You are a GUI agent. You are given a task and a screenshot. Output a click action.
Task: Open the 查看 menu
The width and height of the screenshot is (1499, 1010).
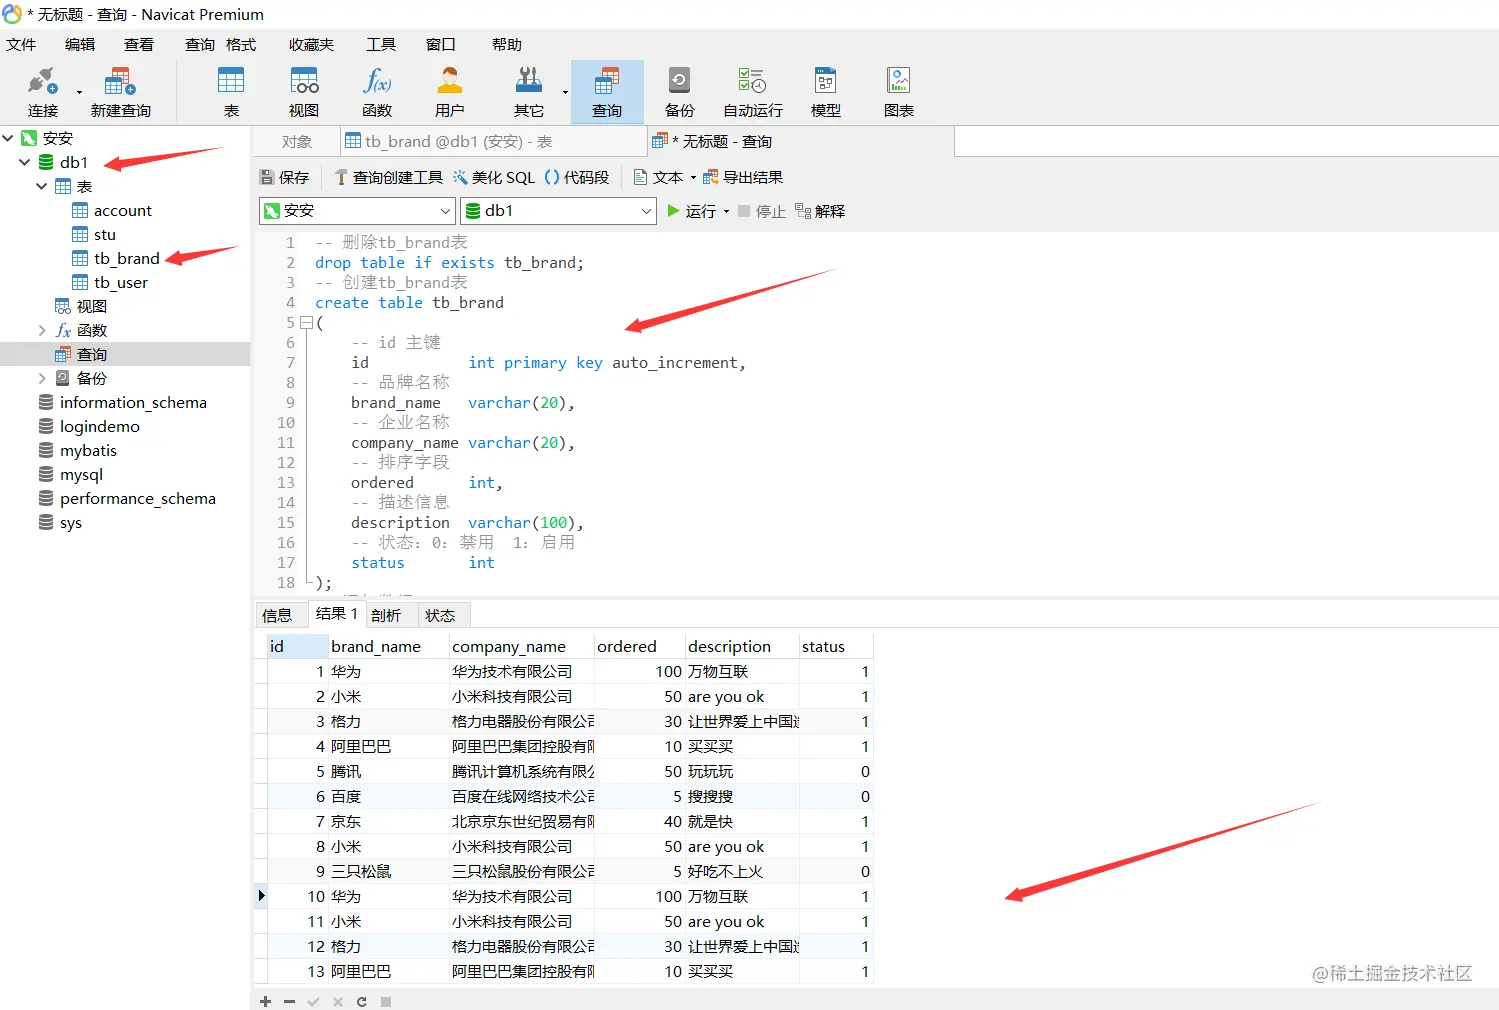(x=139, y=44)
